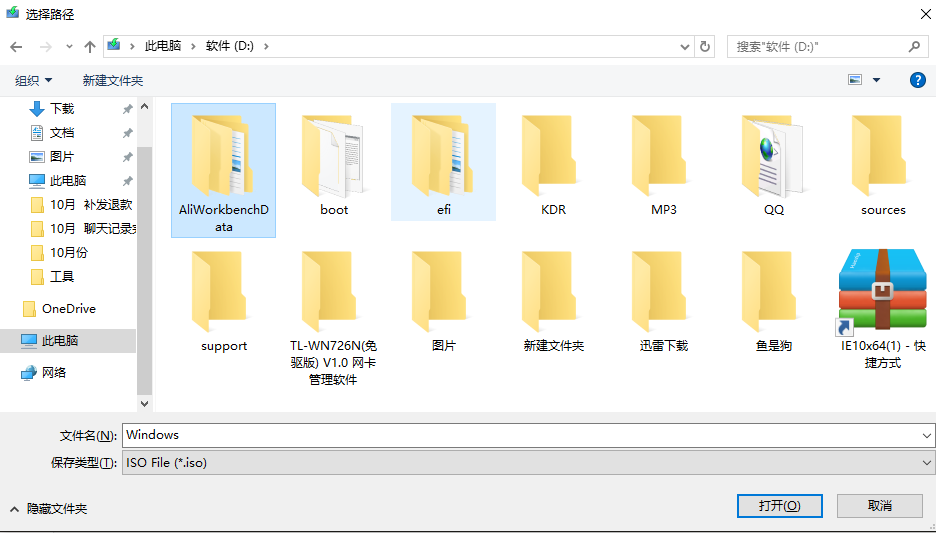Click the 取消 button
This screenshot has height=533, width=936.
879,506
